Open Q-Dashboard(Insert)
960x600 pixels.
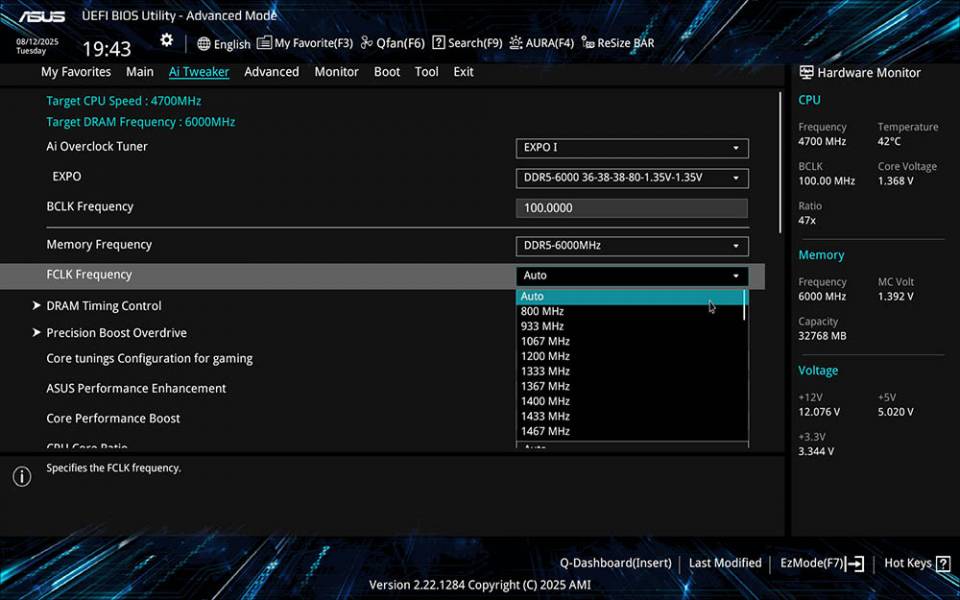coord(615,562)
